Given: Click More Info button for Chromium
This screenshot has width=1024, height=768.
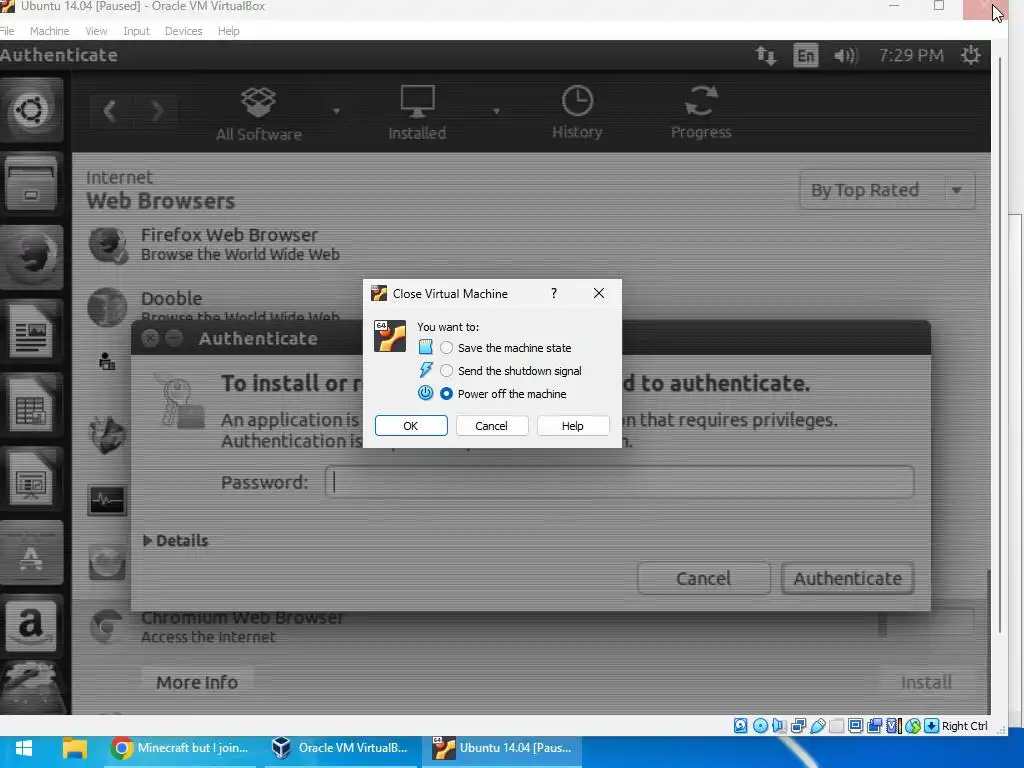Looking at the screenshot, I should pos(197,682).
